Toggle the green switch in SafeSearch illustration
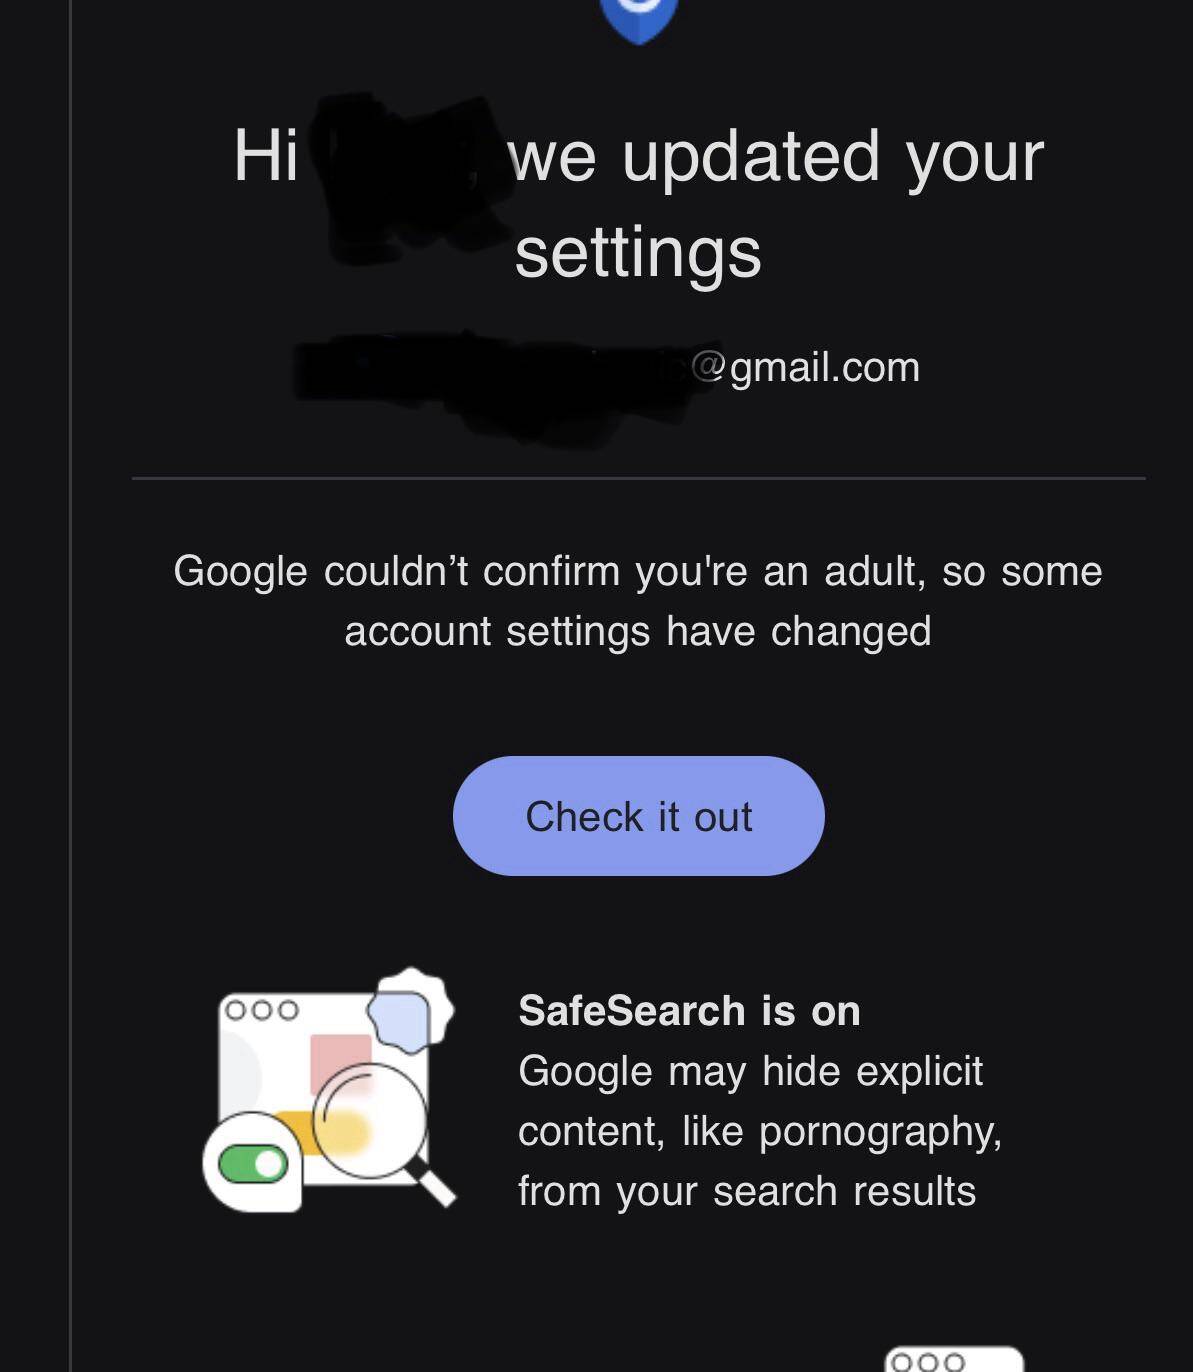Image resolution: width=1193 pixels, height=1372 pixels. 253,1164
